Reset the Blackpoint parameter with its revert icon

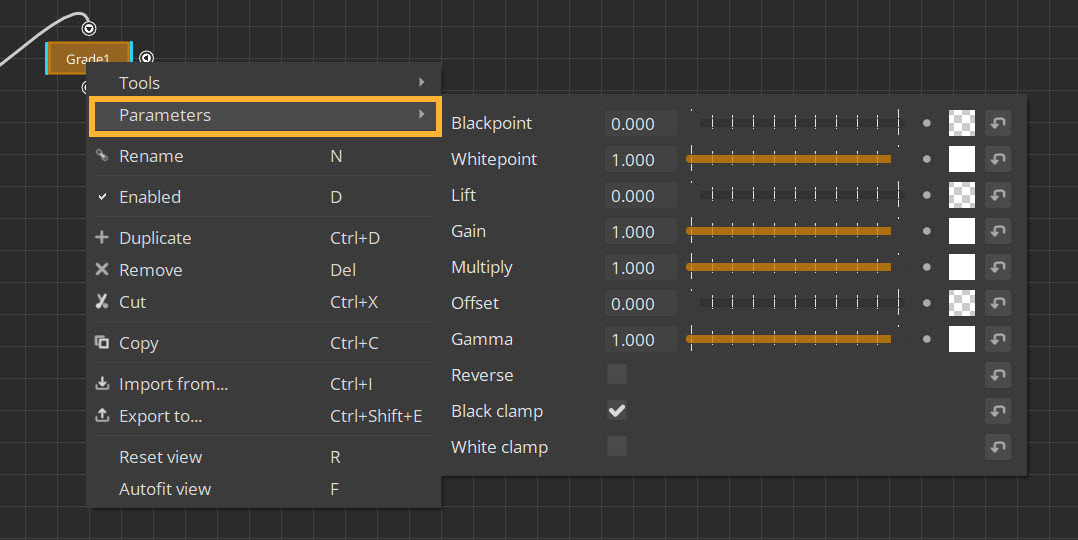point(997,123)
